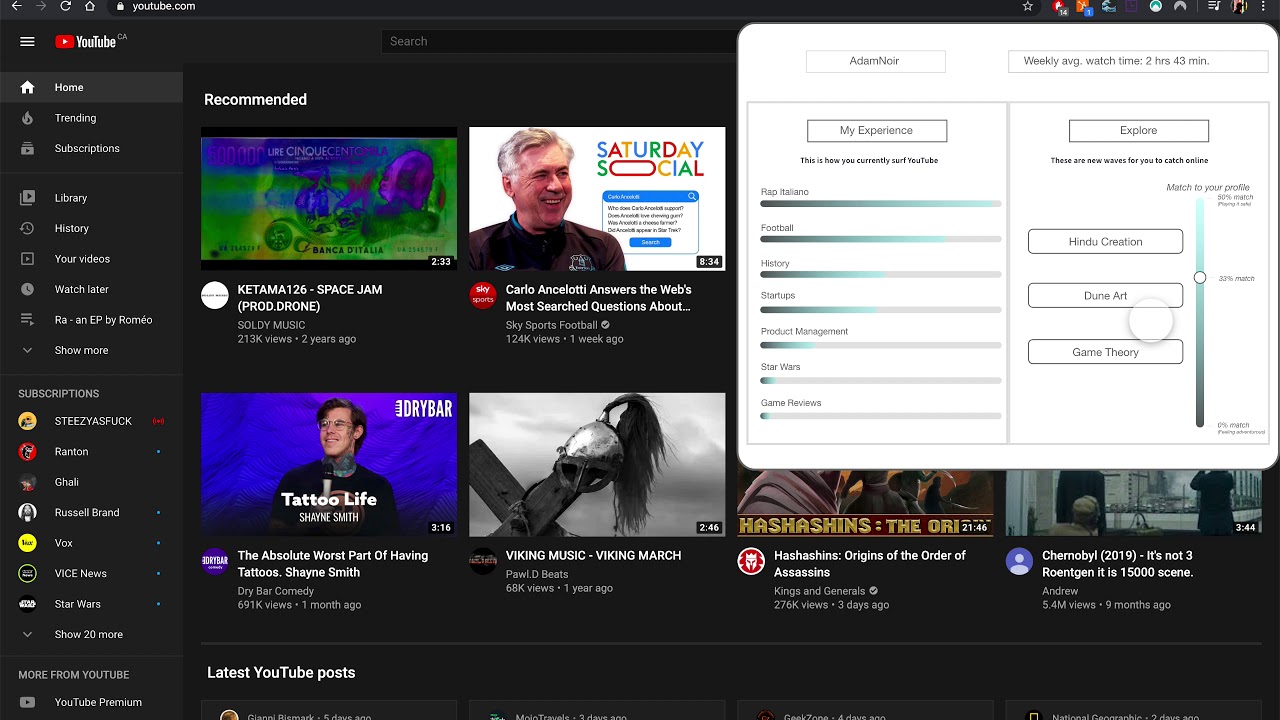Bookmark this page with the star icon

point(1028,6)
